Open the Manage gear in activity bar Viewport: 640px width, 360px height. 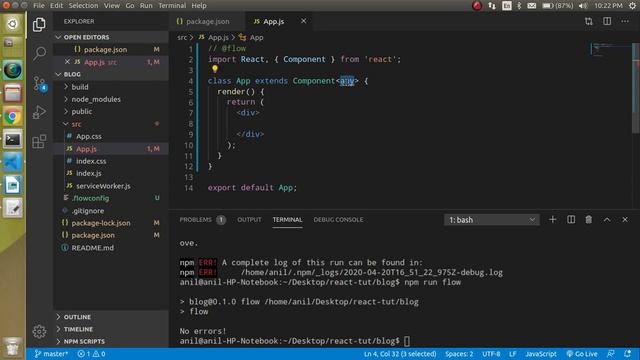[x=39, y=331]
